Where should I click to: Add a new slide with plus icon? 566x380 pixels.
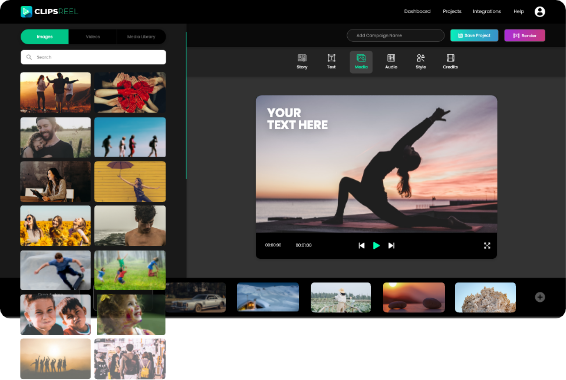540,297
